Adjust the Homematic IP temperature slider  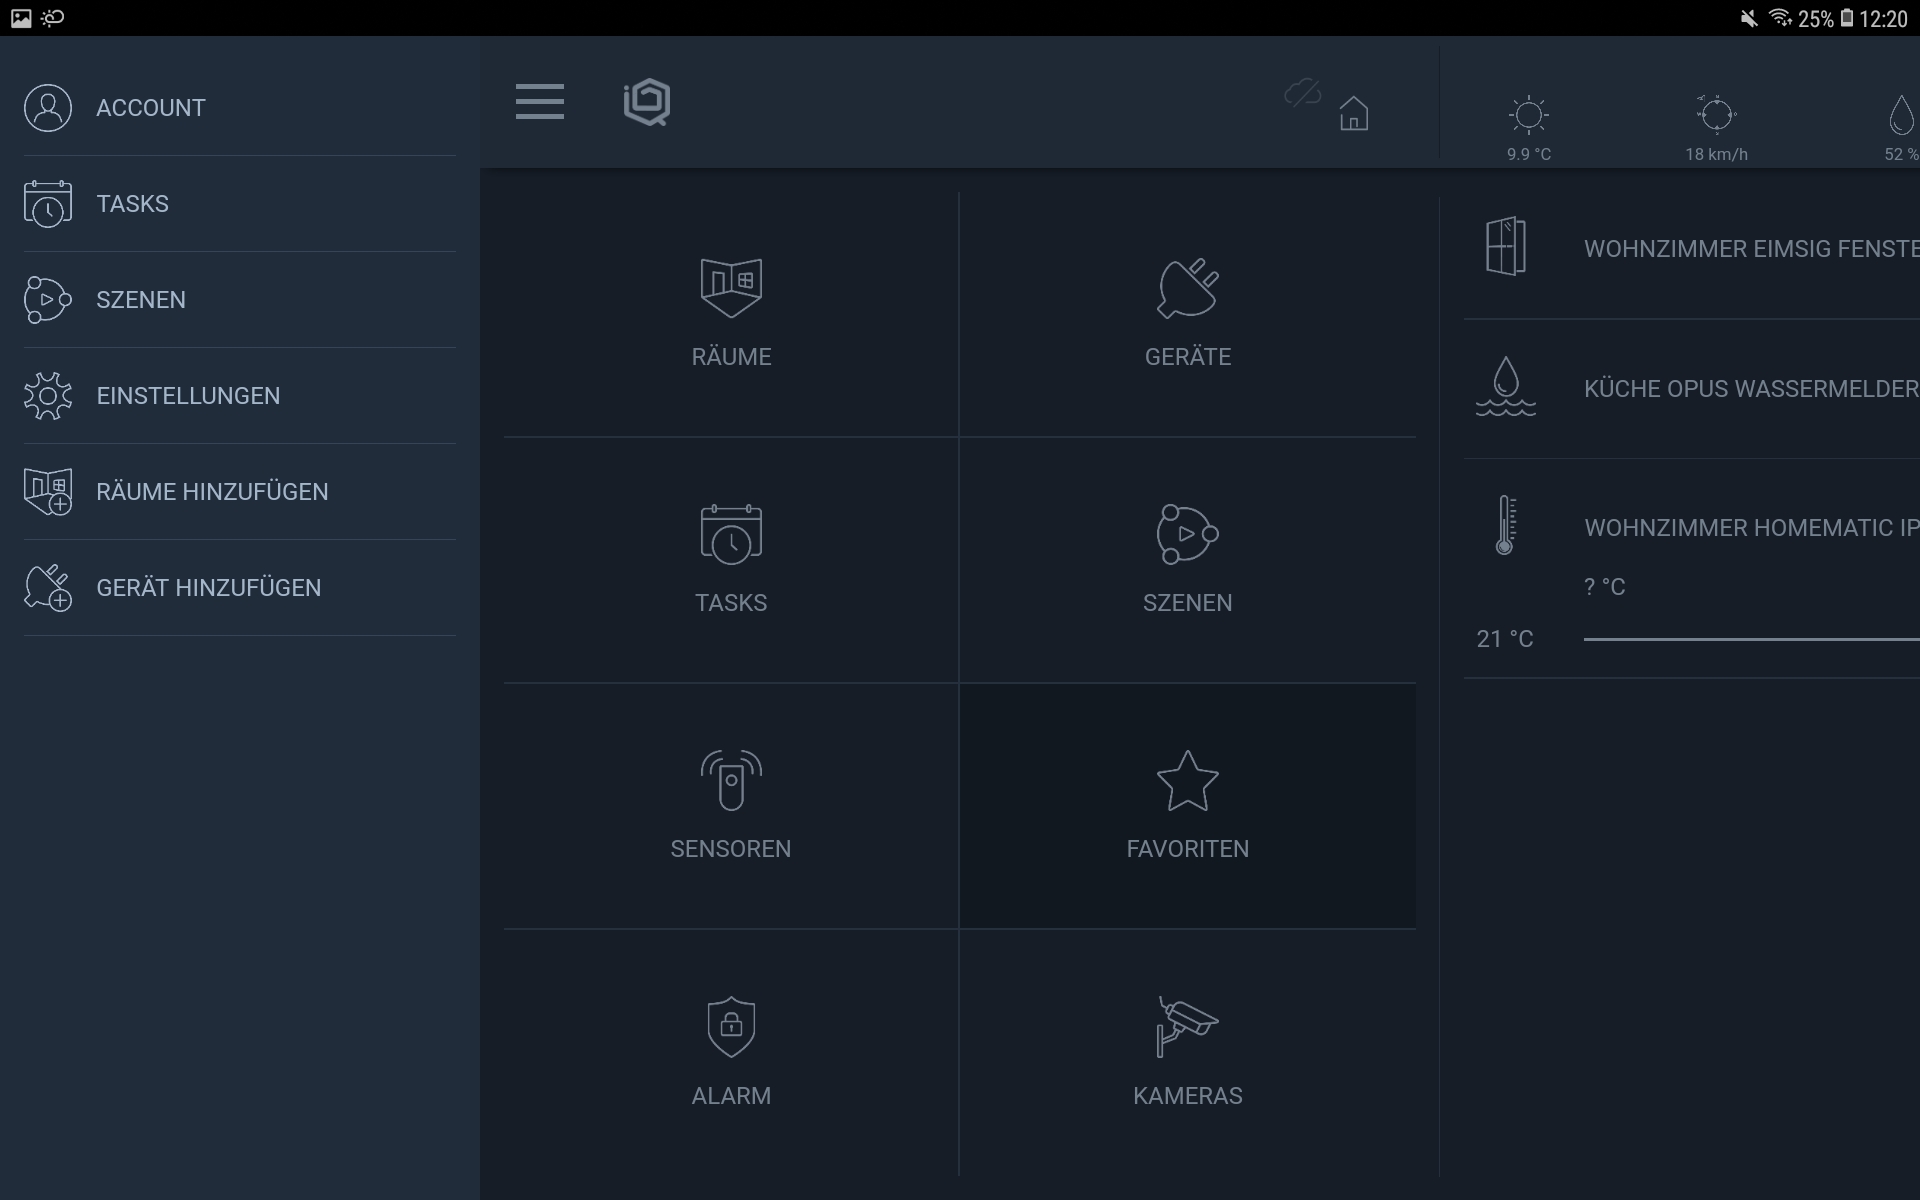(x=1750, y=639)
